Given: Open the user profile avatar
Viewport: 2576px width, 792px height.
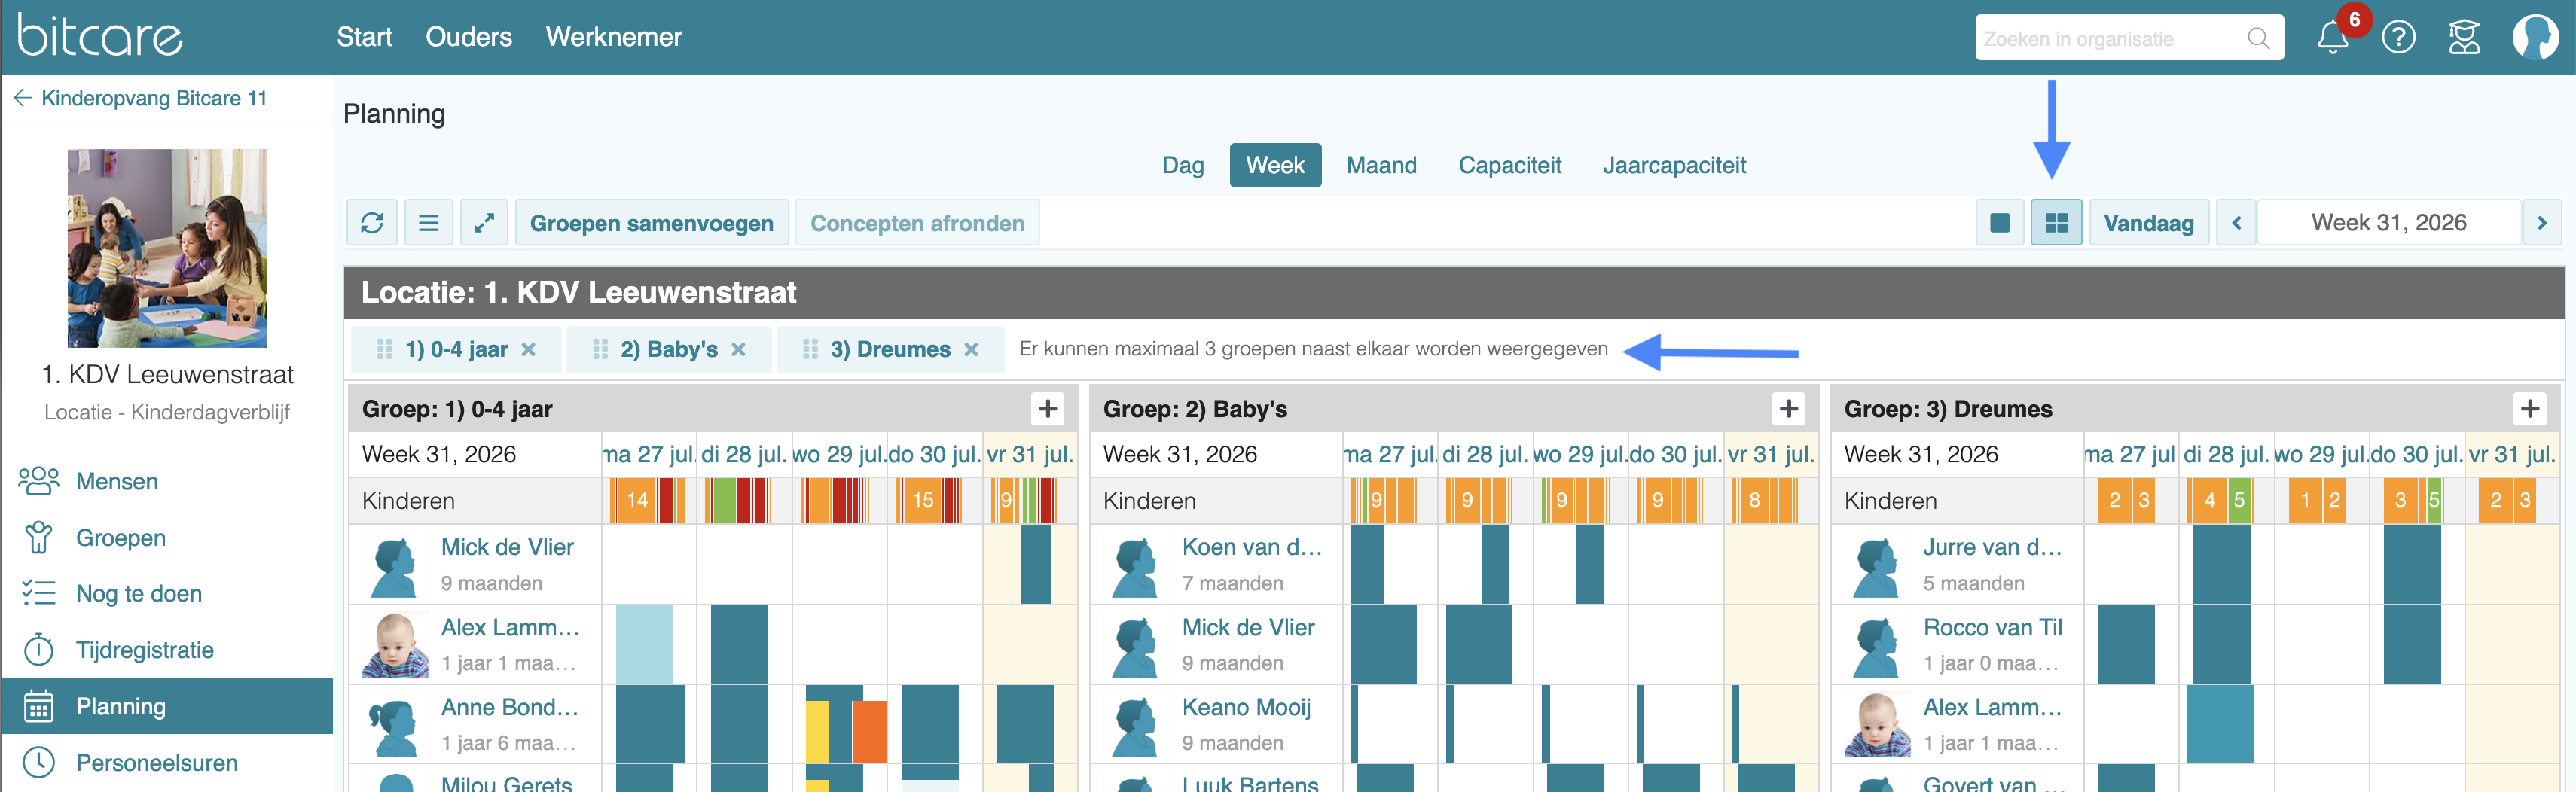Looking at the screenshot, I should coord(2535,38).
